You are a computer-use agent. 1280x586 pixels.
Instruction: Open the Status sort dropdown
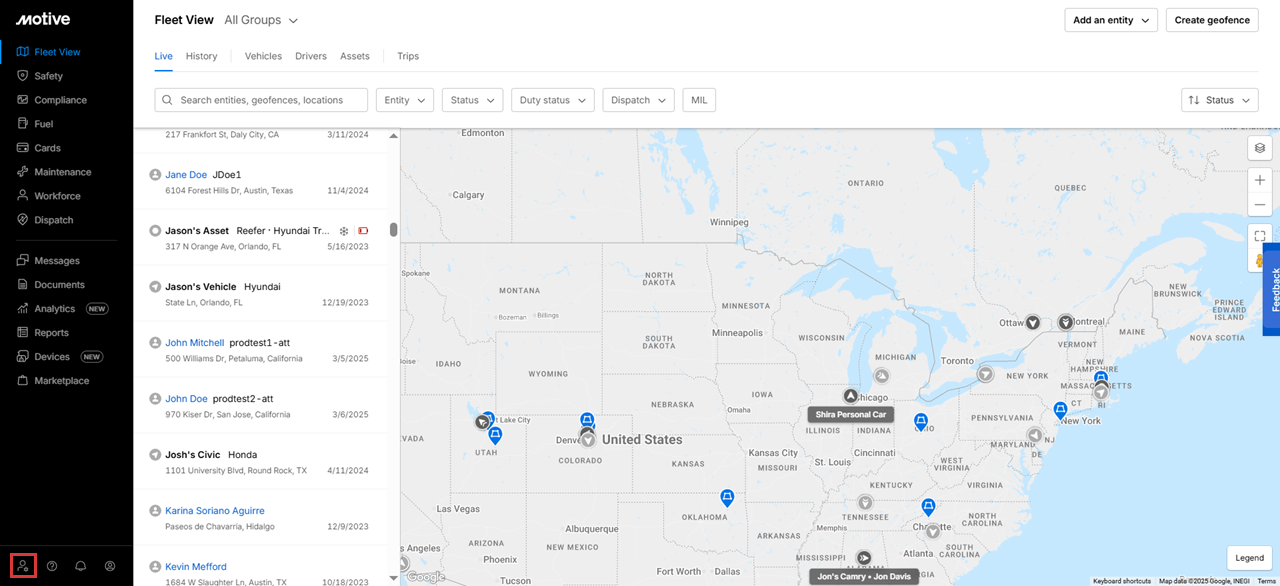point(1219,100)
